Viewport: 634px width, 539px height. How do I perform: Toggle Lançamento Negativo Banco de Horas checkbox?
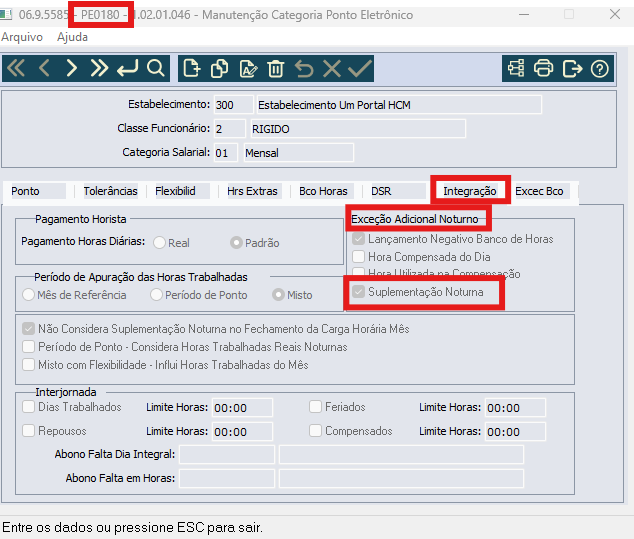pos(358,239)
